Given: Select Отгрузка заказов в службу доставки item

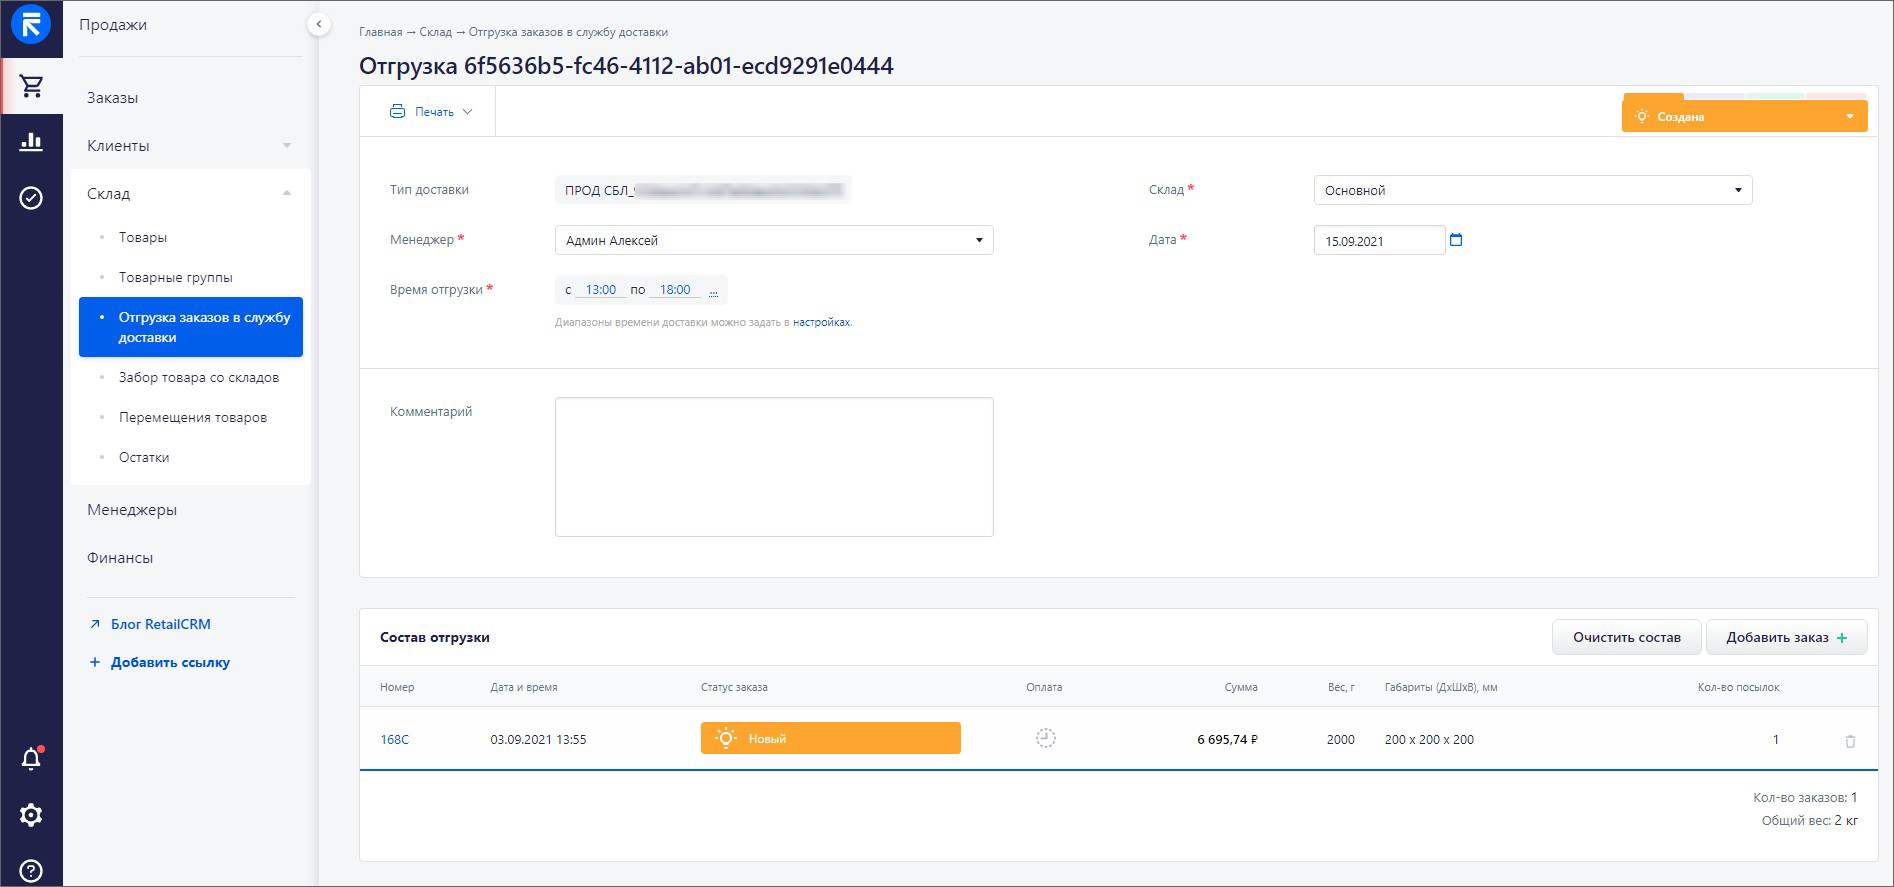Looking at the screenshot, I should pyautogui.click(x=191, y=327).
